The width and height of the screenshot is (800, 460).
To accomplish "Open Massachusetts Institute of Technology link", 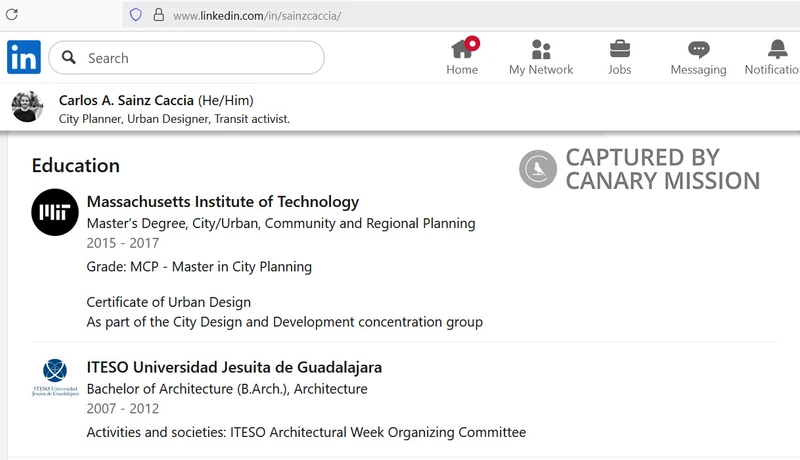I will click(223, 202).
